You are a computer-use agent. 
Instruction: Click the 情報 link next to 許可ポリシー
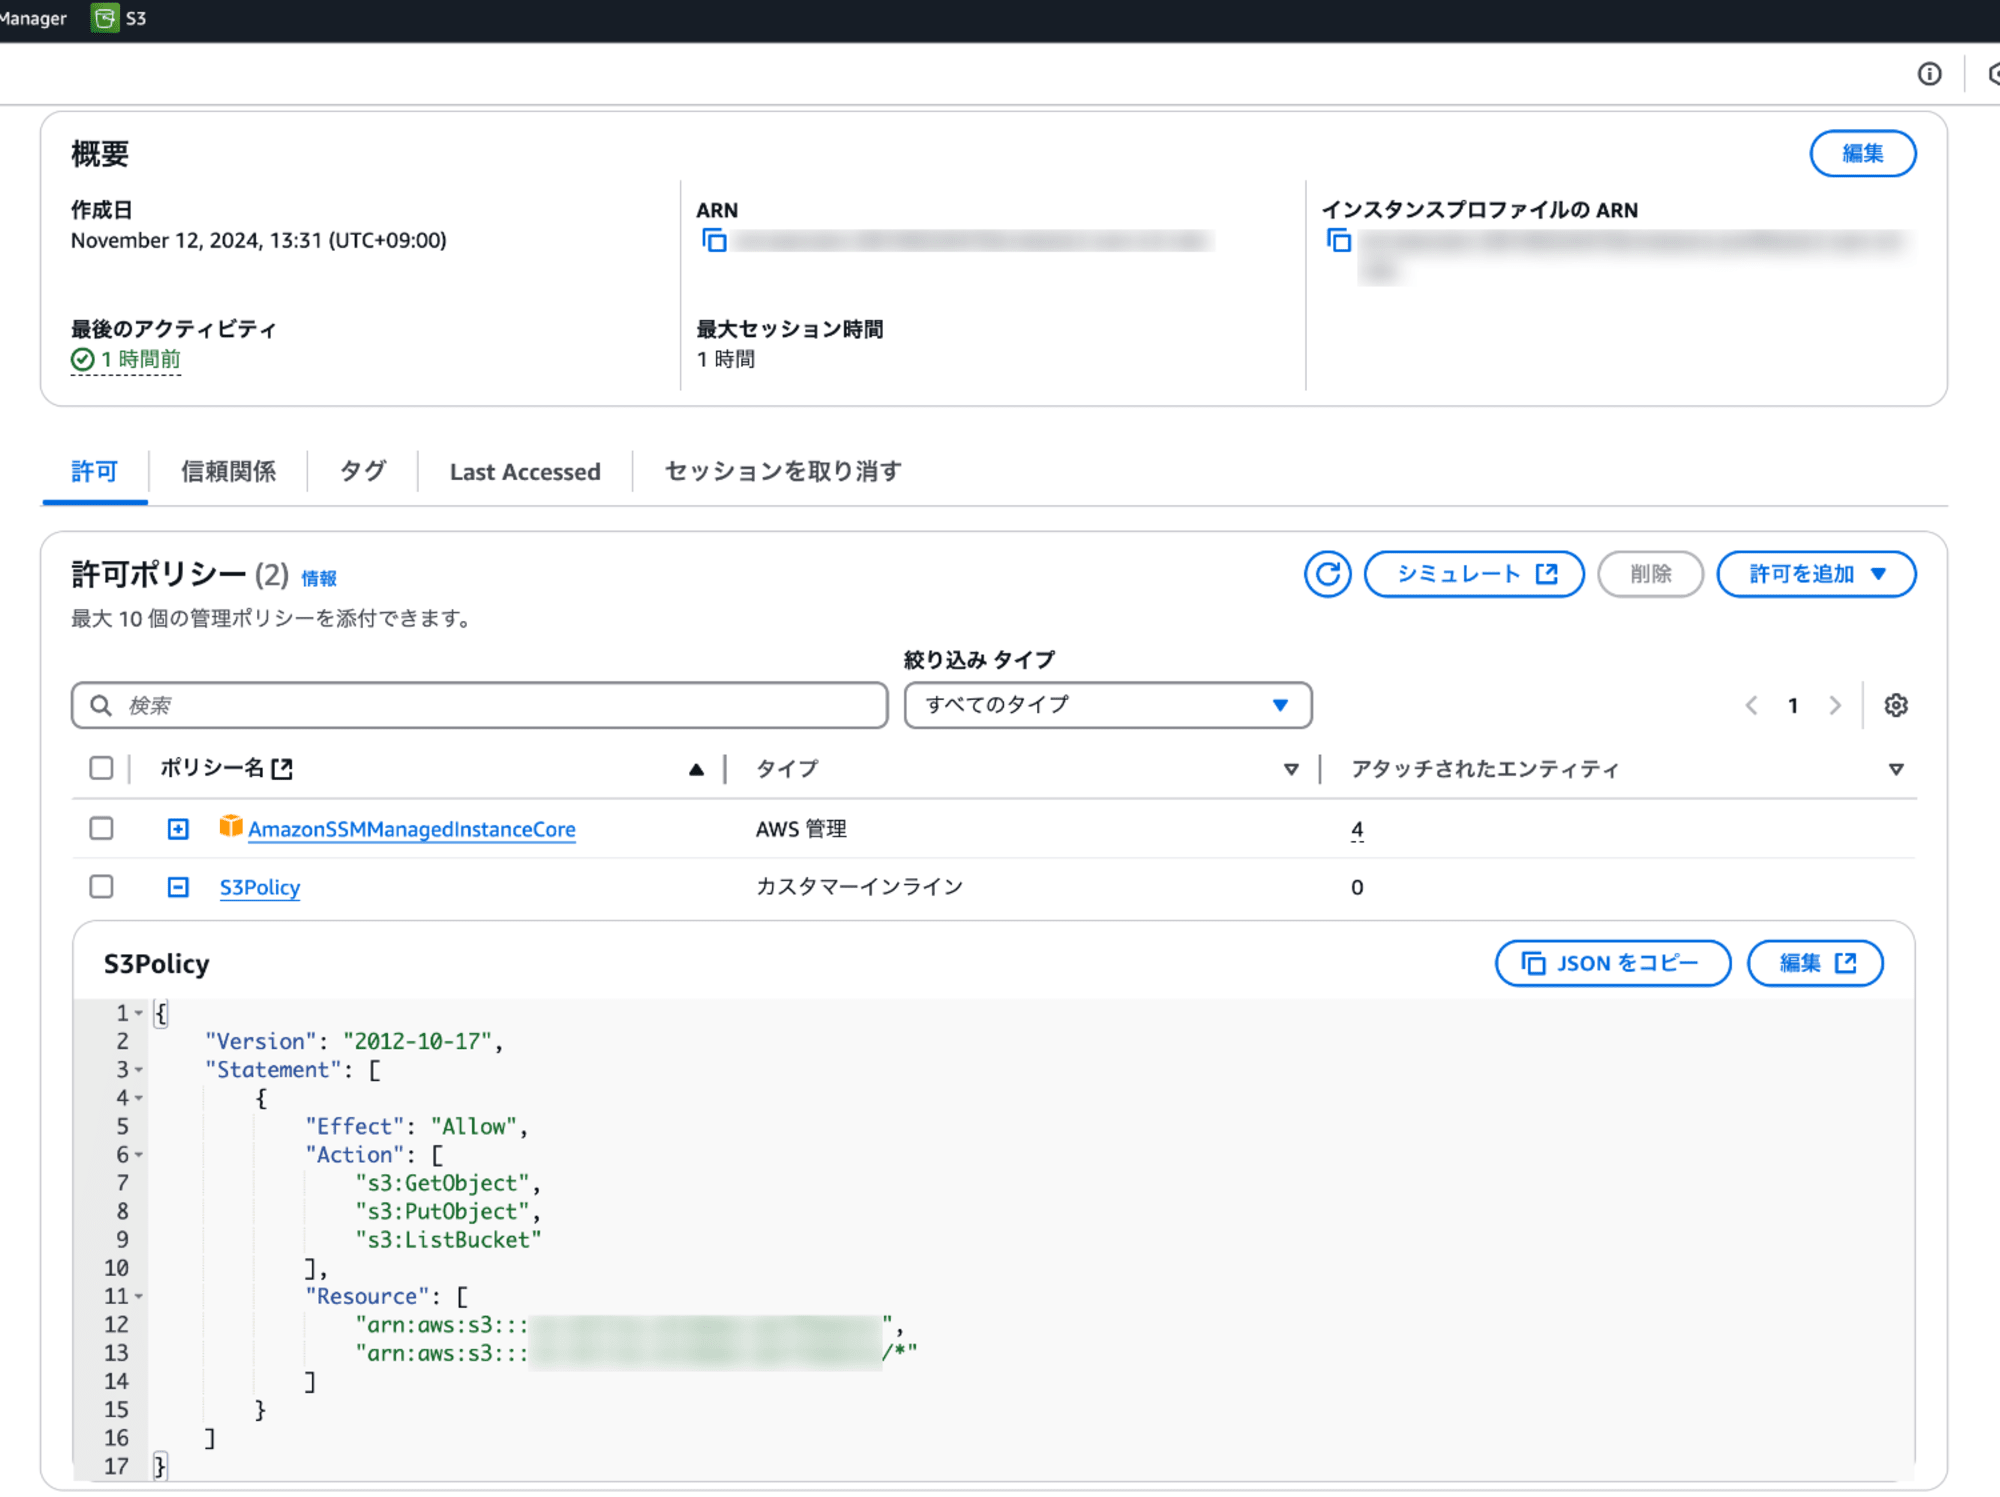(x=319, y=579)
